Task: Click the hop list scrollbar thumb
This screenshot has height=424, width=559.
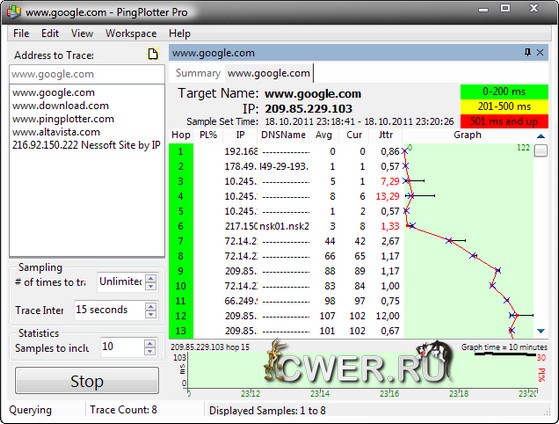Action: point(541,150)
